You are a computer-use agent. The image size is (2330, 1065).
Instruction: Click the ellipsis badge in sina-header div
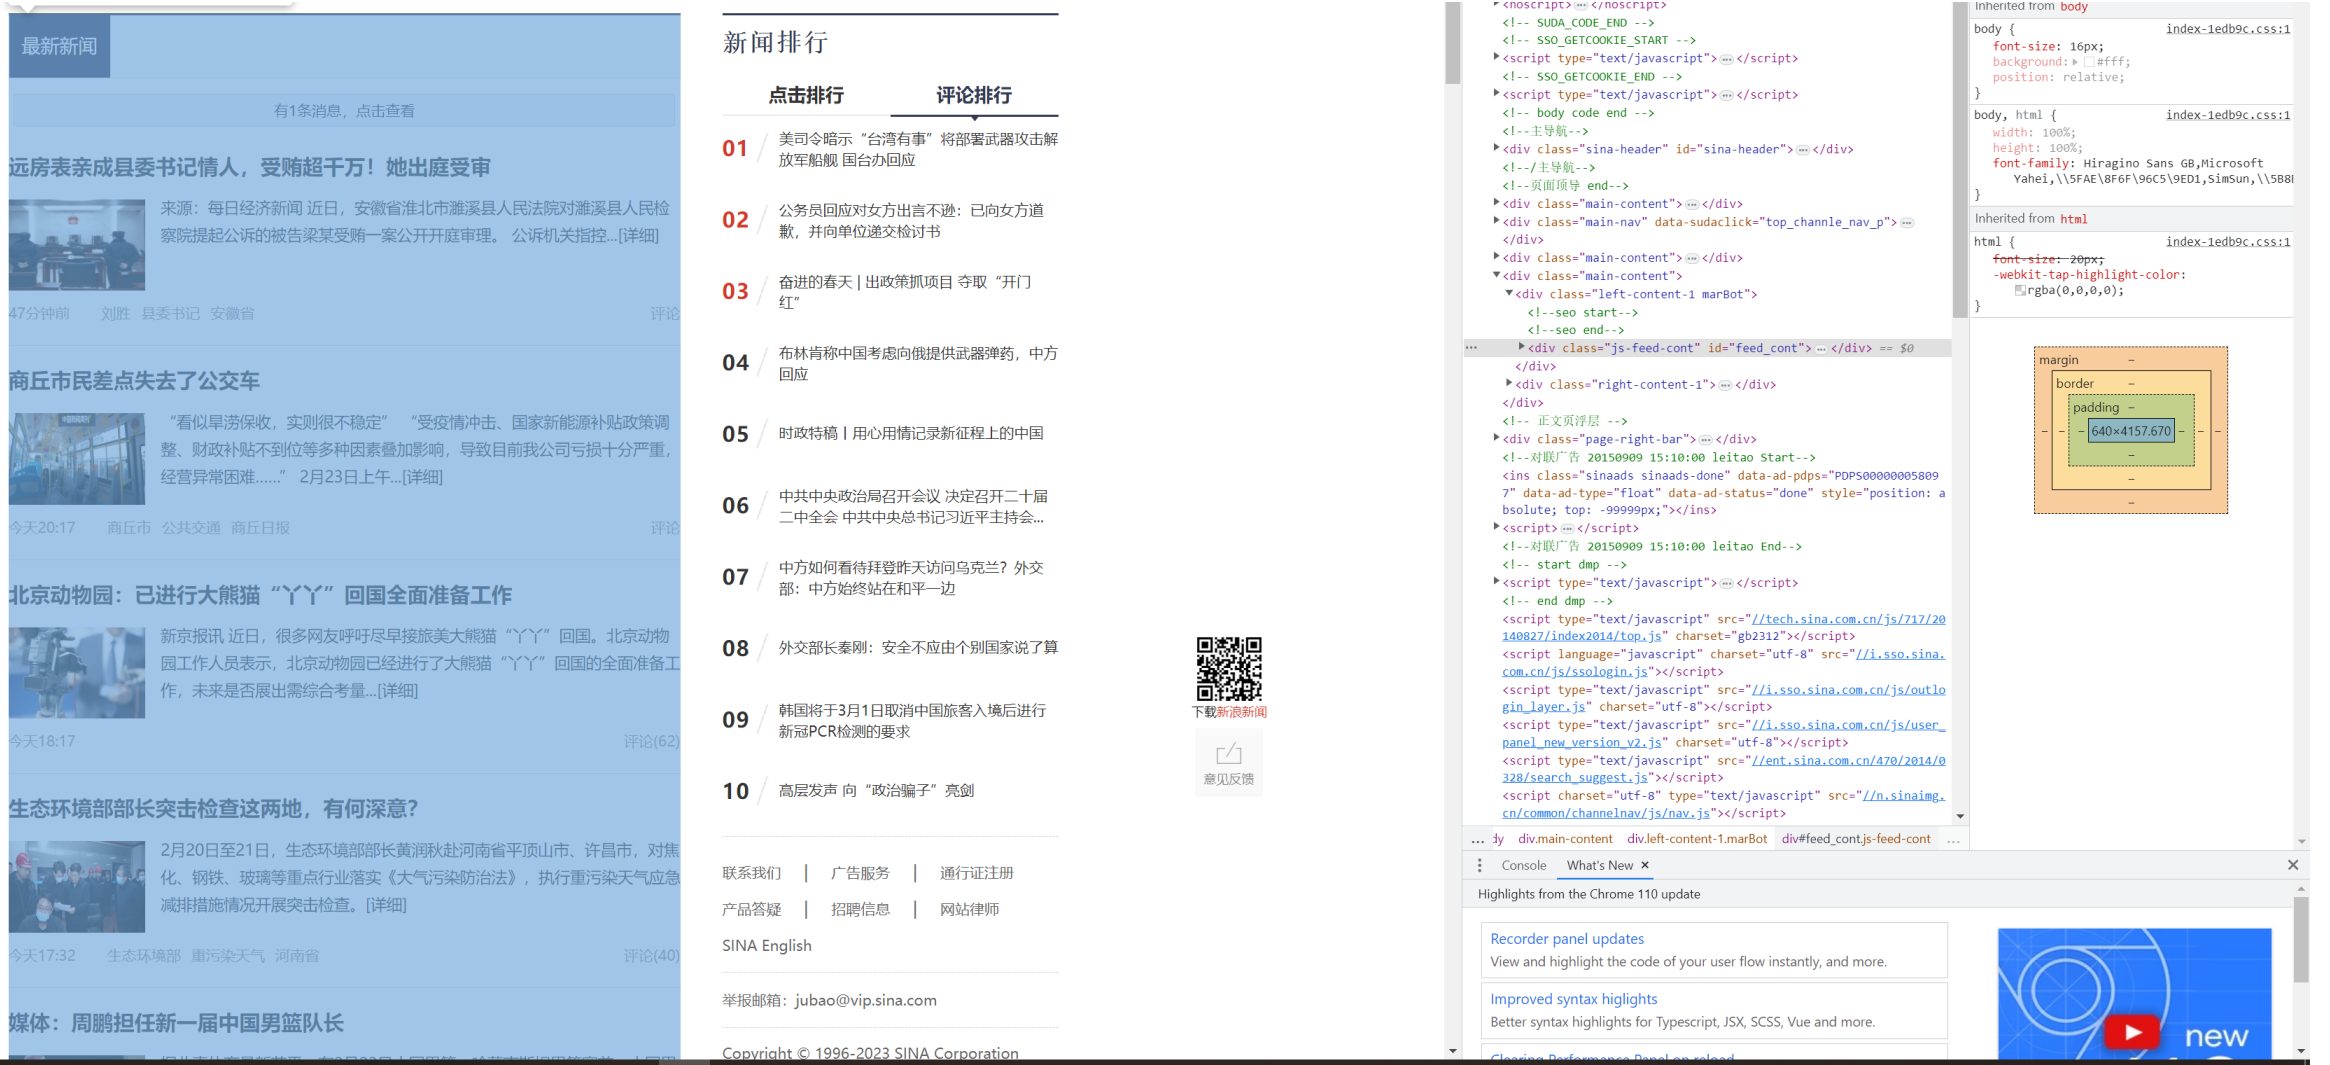[1802, 150]
